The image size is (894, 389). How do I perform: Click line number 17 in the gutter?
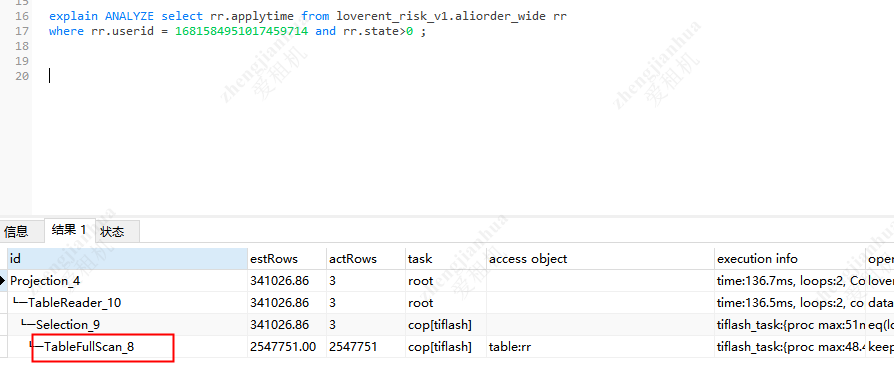(x=22, y=31)
